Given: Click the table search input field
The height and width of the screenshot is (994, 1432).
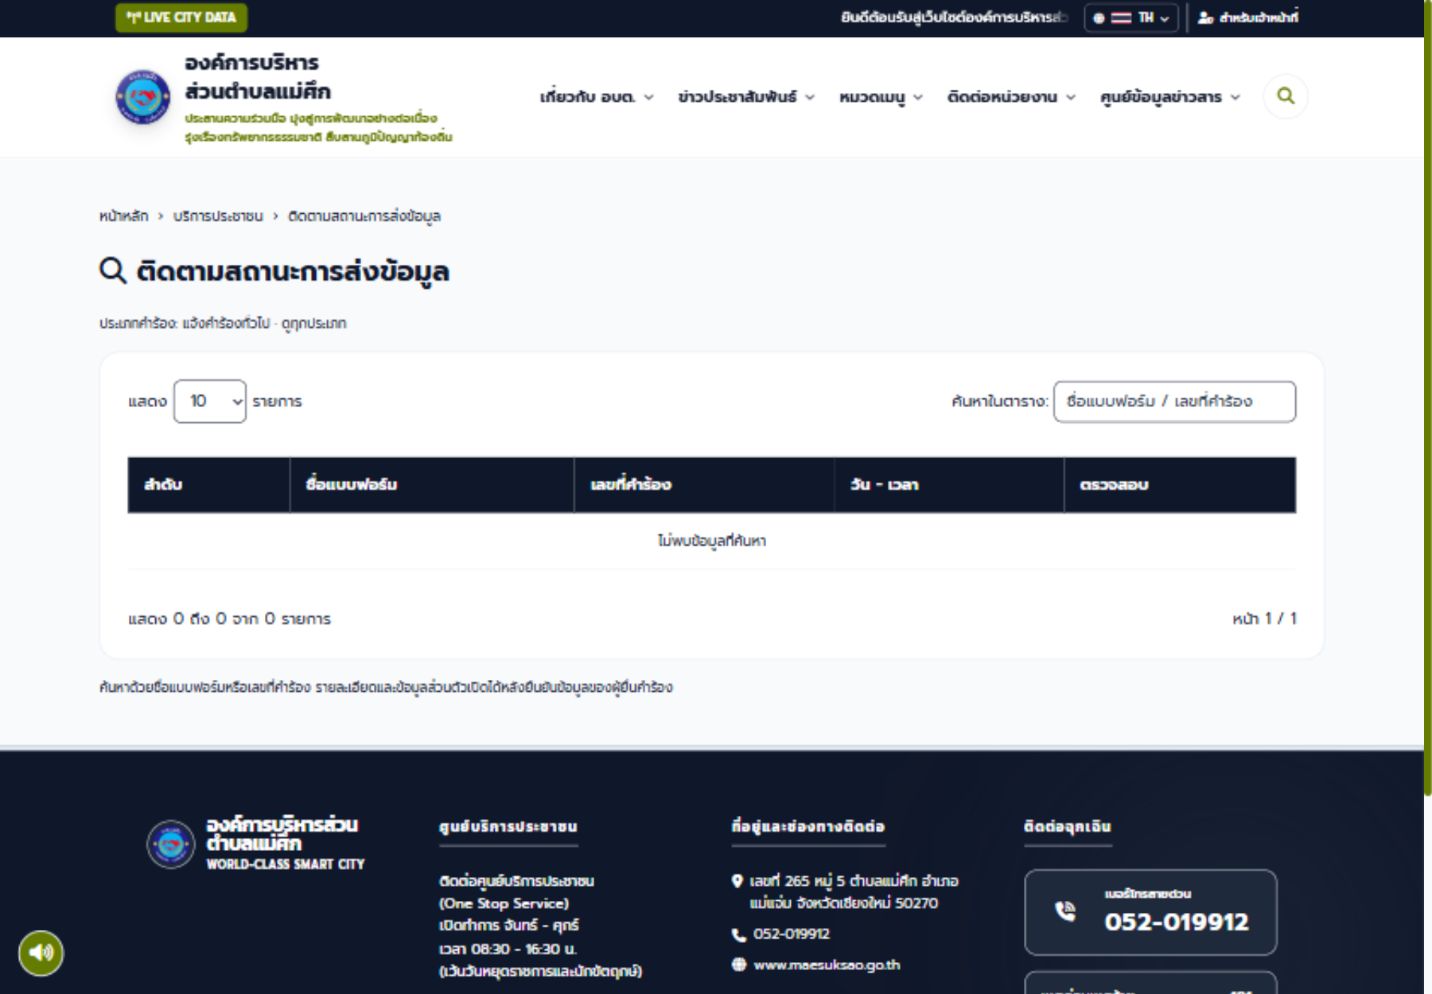Looking at the screenshot, I should click(x=1175, y=402).
